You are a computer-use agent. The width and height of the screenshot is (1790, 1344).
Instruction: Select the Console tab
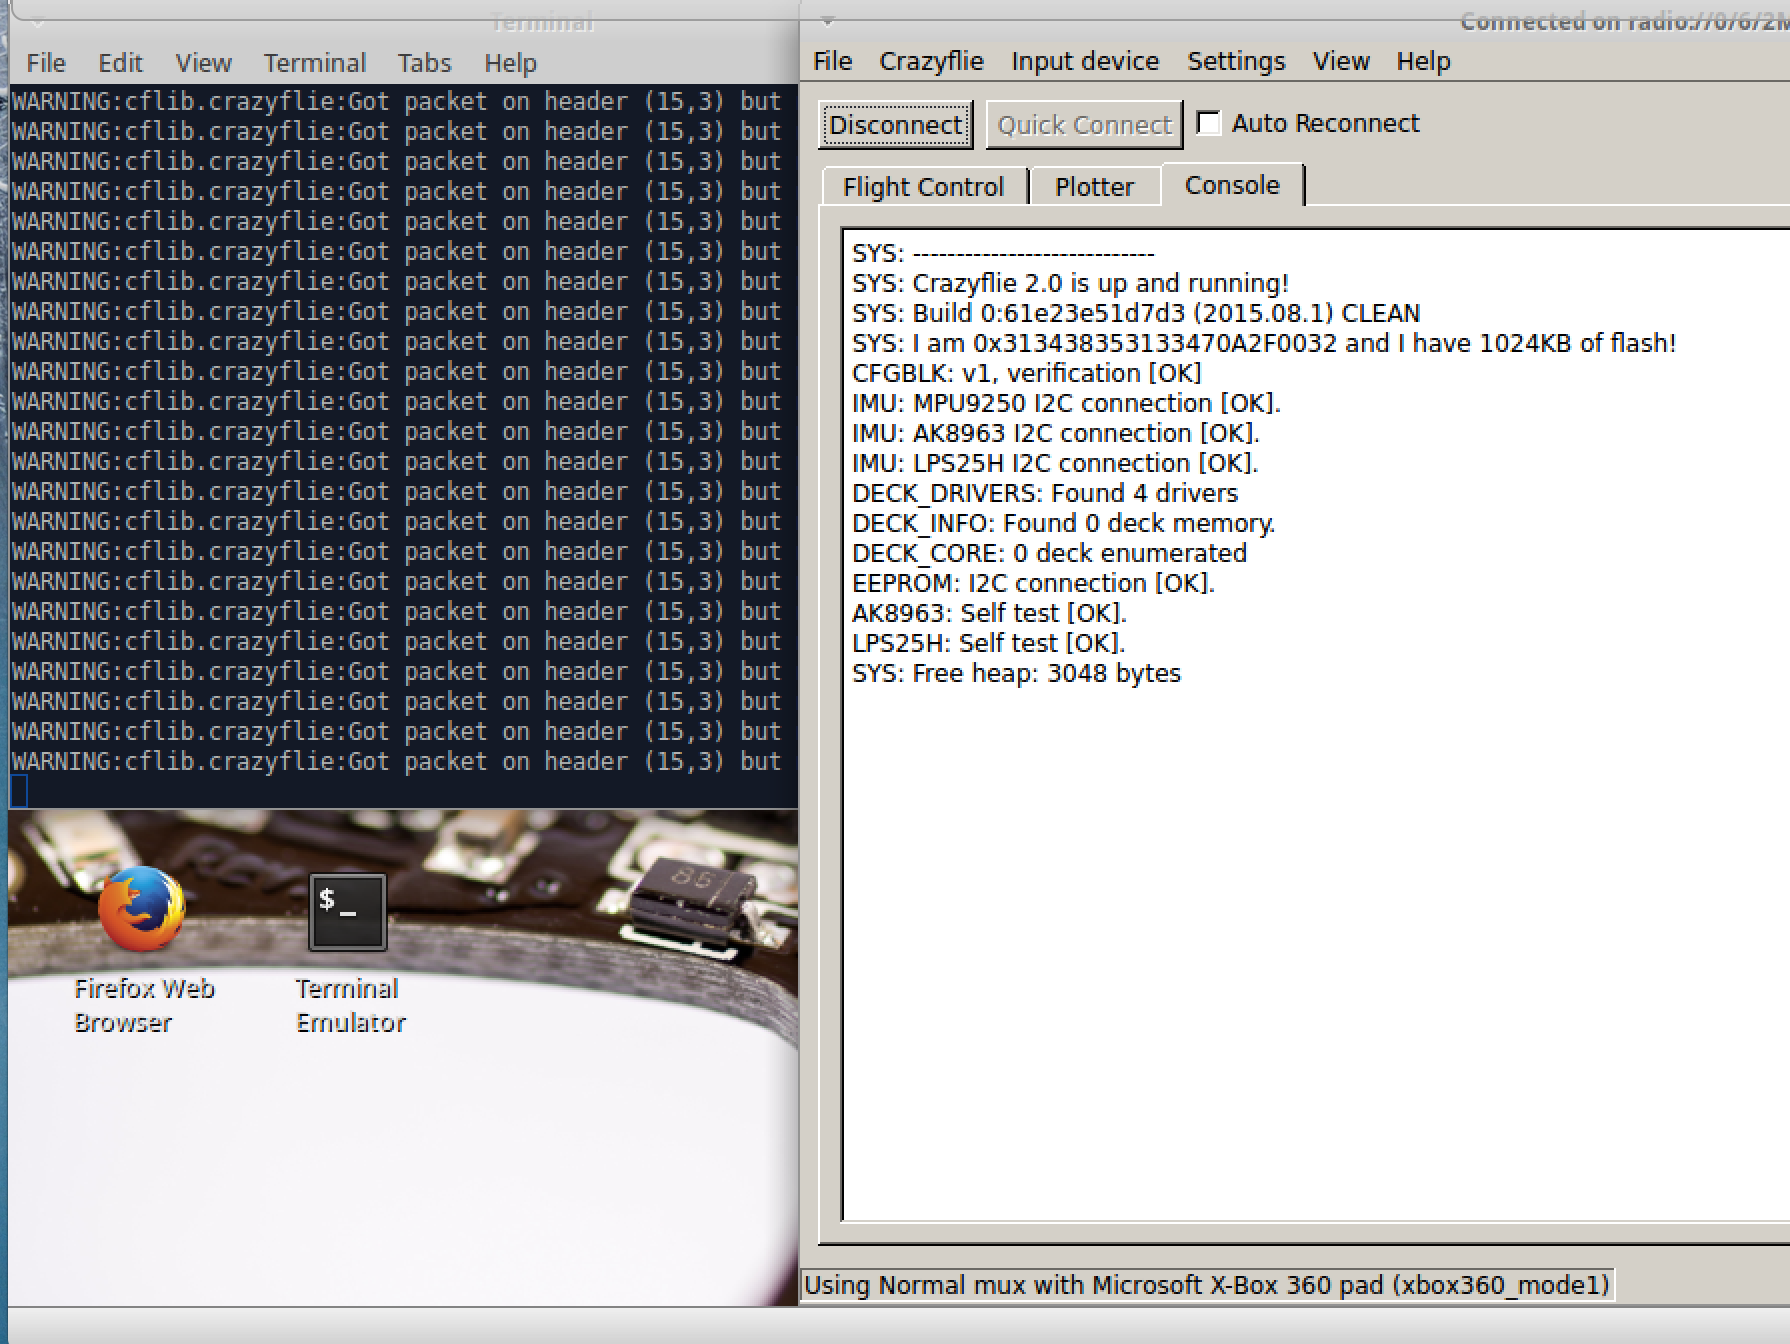tap(1231, 186)
